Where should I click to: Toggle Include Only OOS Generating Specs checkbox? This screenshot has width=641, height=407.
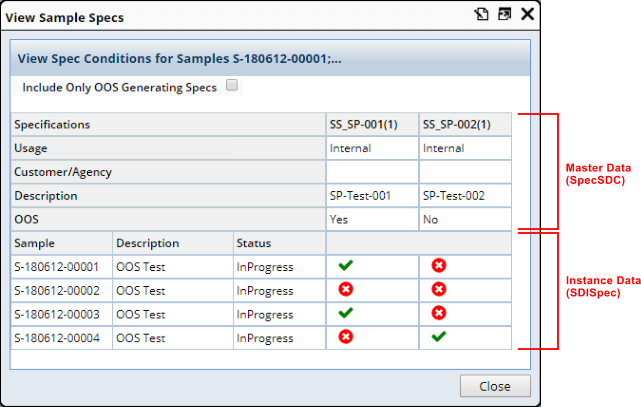click(232, 85)
